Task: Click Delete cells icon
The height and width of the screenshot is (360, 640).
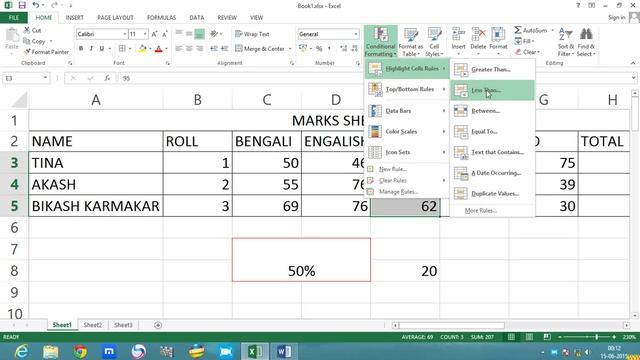Action: coord(478,35)
